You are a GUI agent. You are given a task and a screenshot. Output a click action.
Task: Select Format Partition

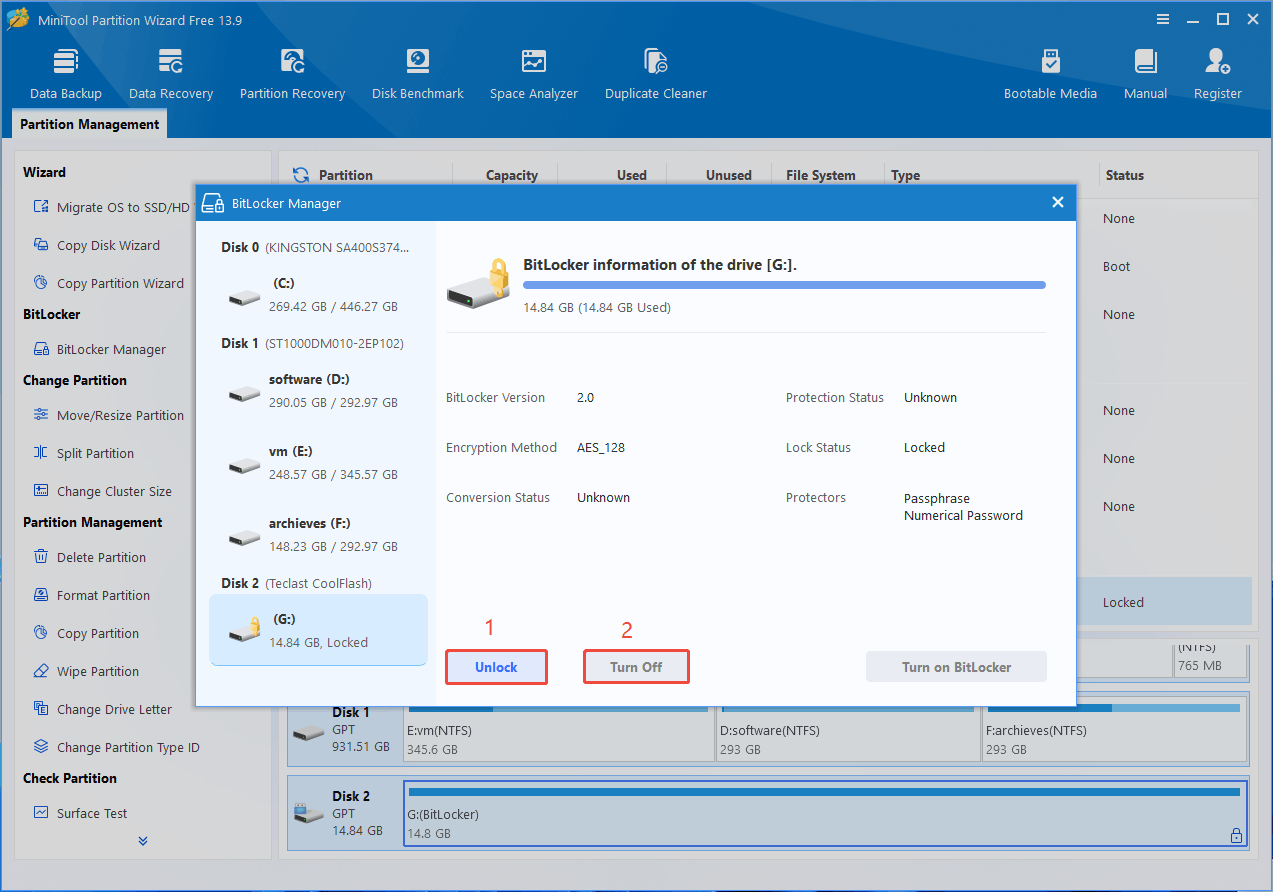pos(91,595)
